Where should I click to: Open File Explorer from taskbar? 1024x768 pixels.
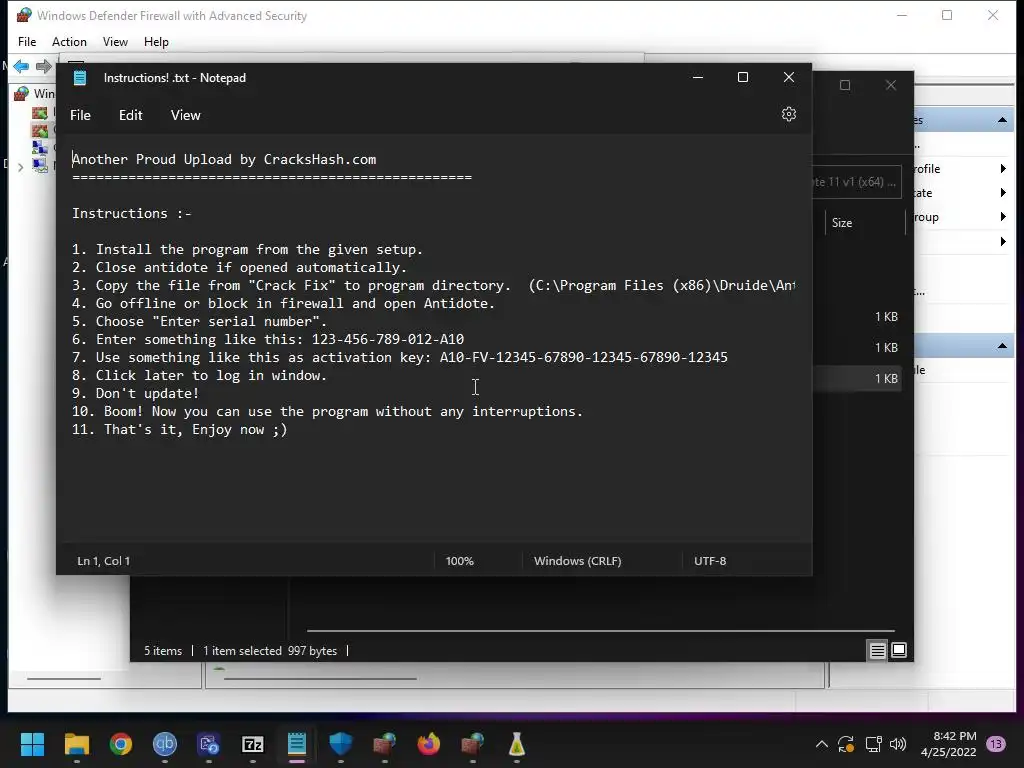pos(76,744)
